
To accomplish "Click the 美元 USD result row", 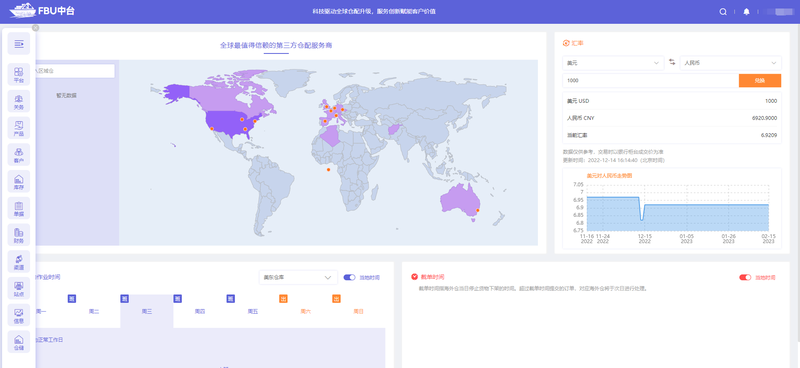I will coord(672,101).
